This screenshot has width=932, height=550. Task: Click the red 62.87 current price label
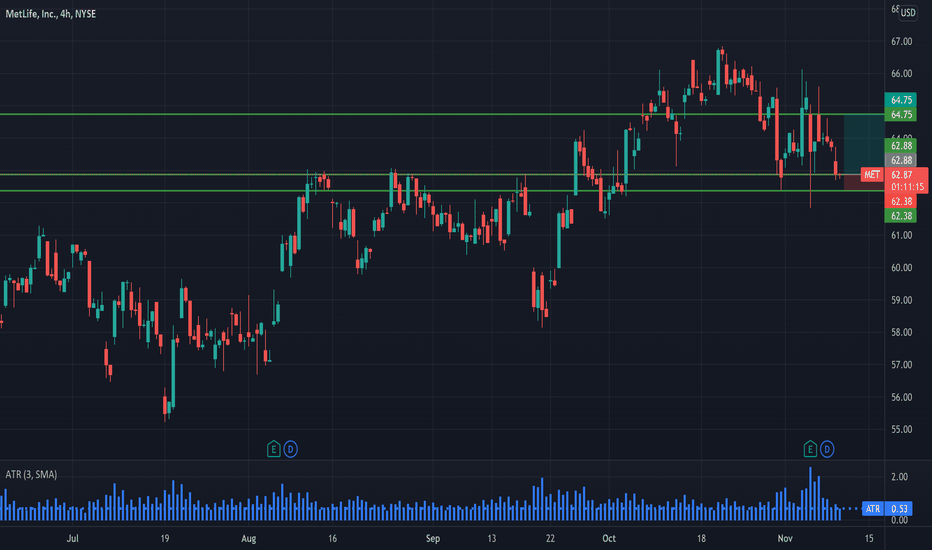pyautogui.click(x=902, y=175)
